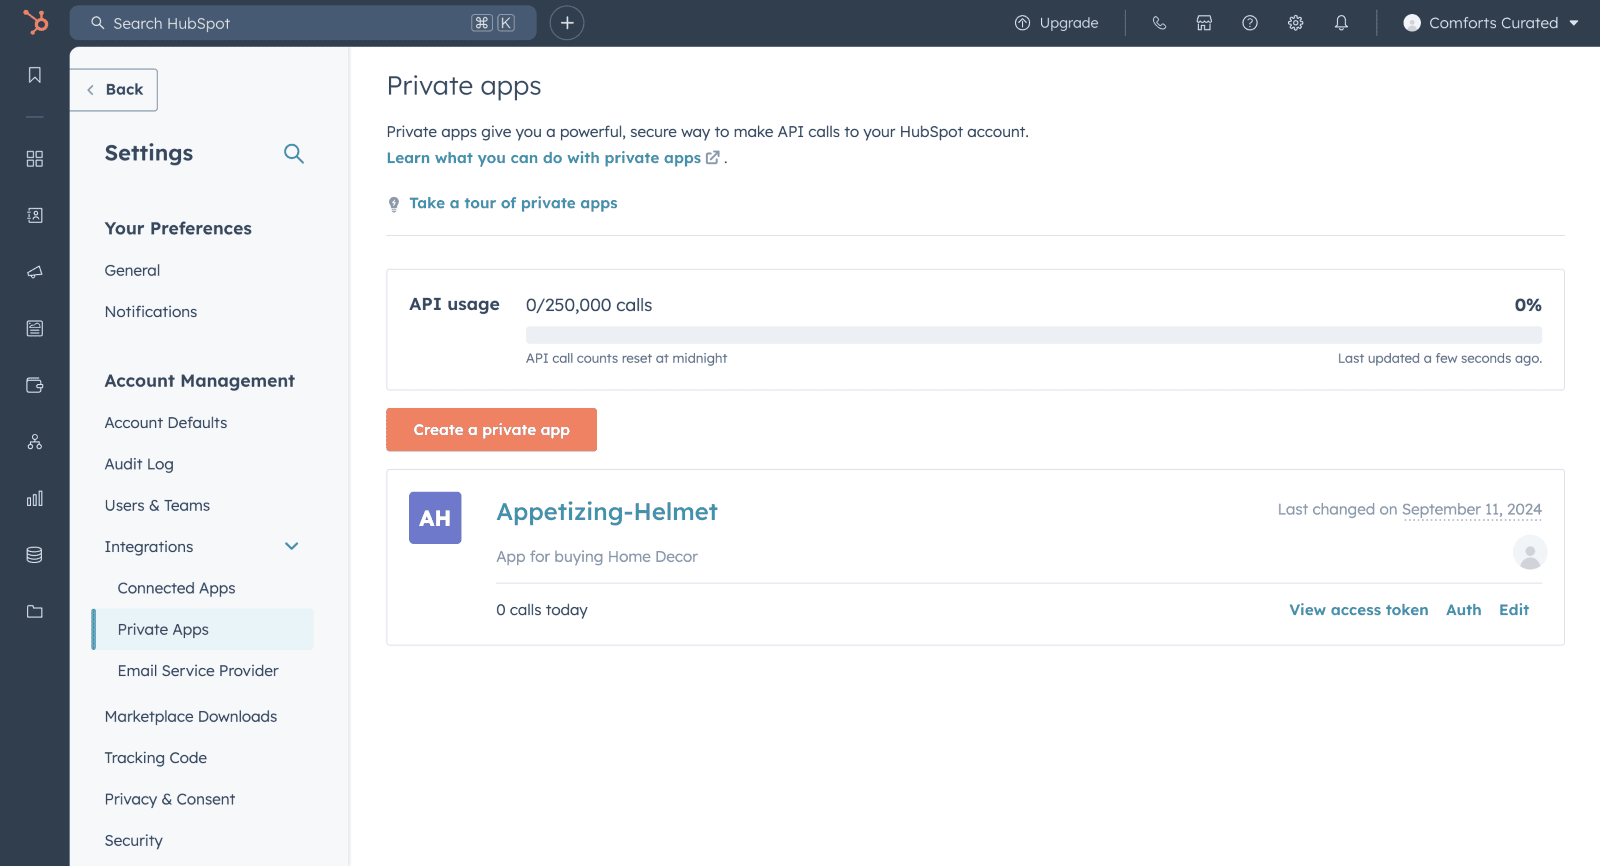Click the API usage progress bar
Screen dimensions: 1600x866
pos(1034,335)
